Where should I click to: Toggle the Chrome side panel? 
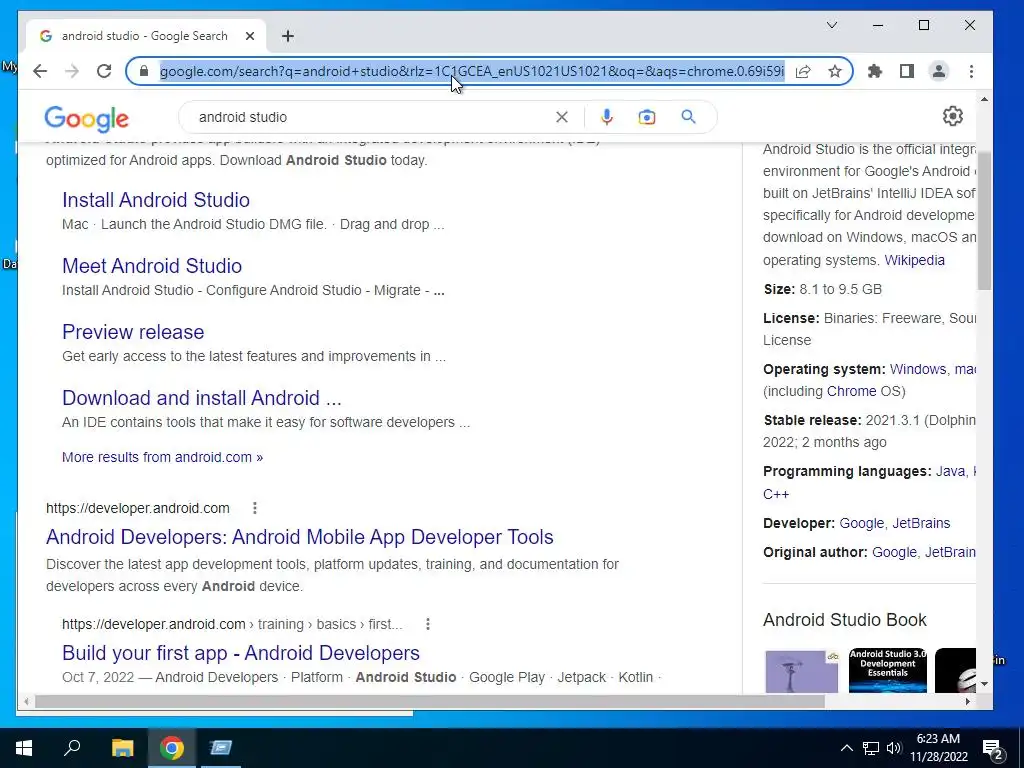point(906,71)
